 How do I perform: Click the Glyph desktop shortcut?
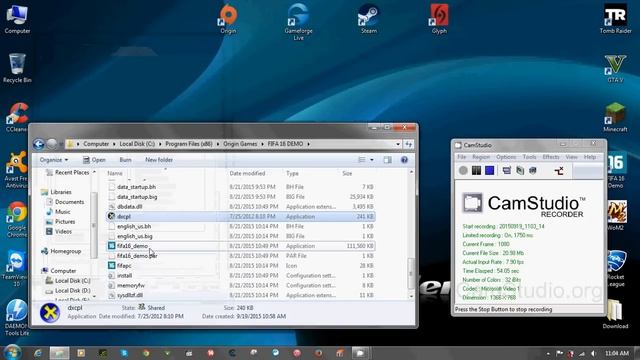coord(439,19)
